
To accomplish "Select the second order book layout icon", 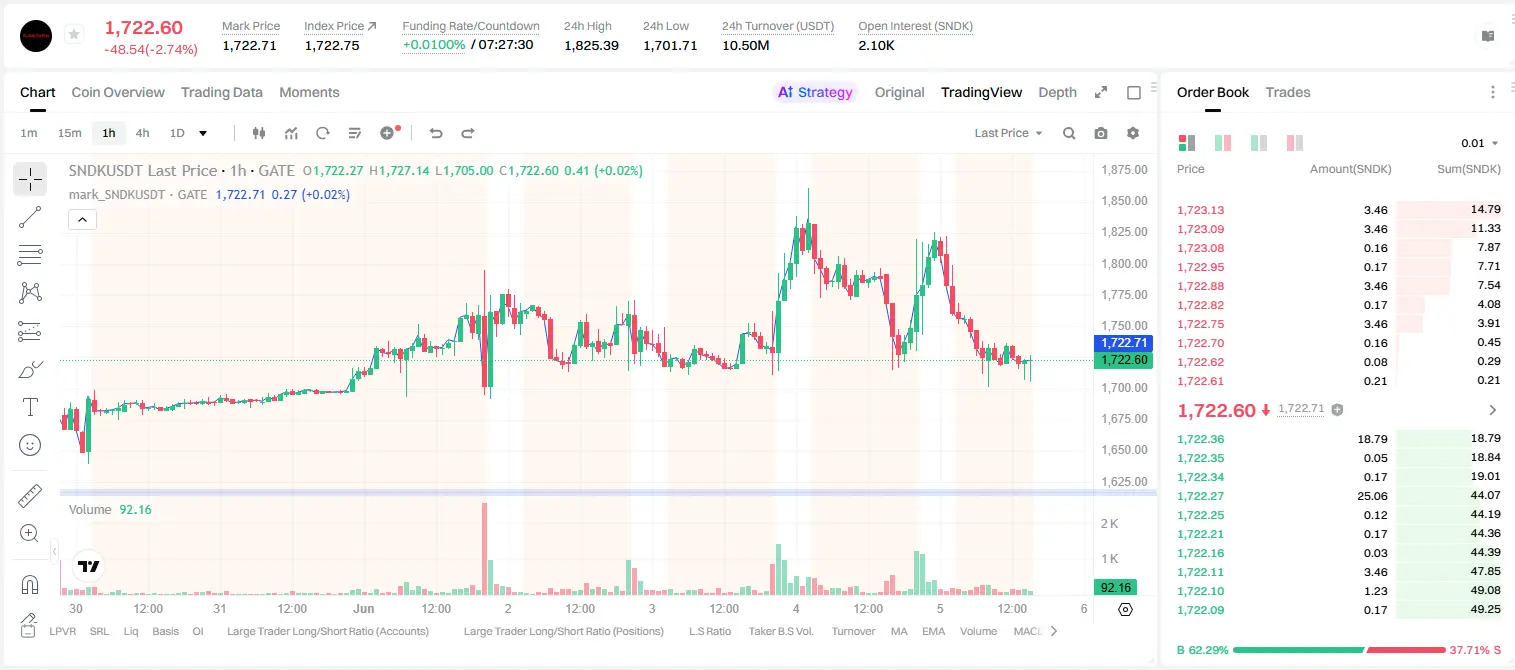I will pyautogui.click(x=1222, y=143).
